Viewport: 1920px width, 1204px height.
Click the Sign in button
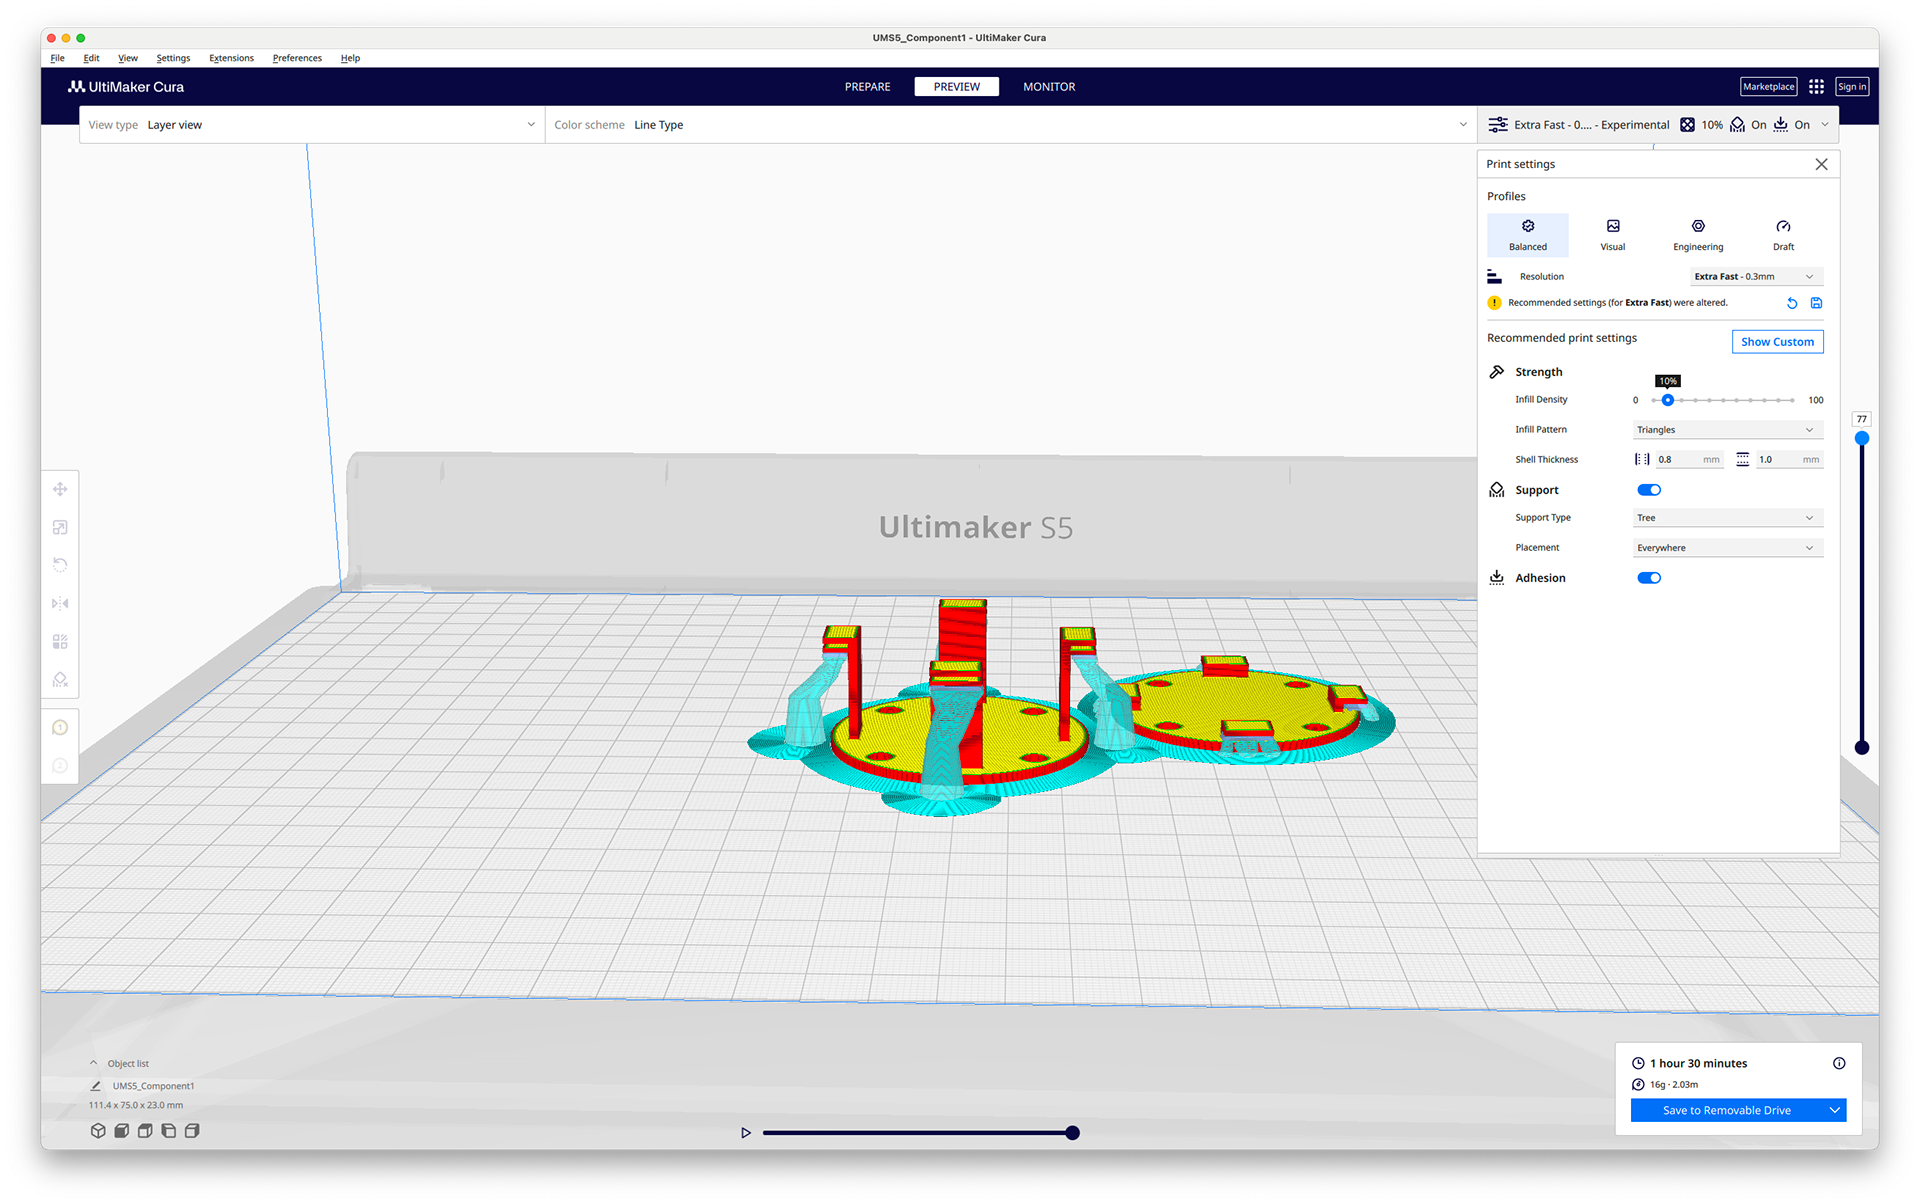click(1851, 87)
